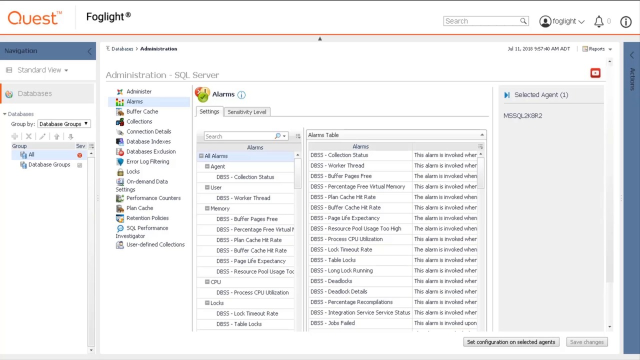Click the Alarms info icon

[242, 95]
